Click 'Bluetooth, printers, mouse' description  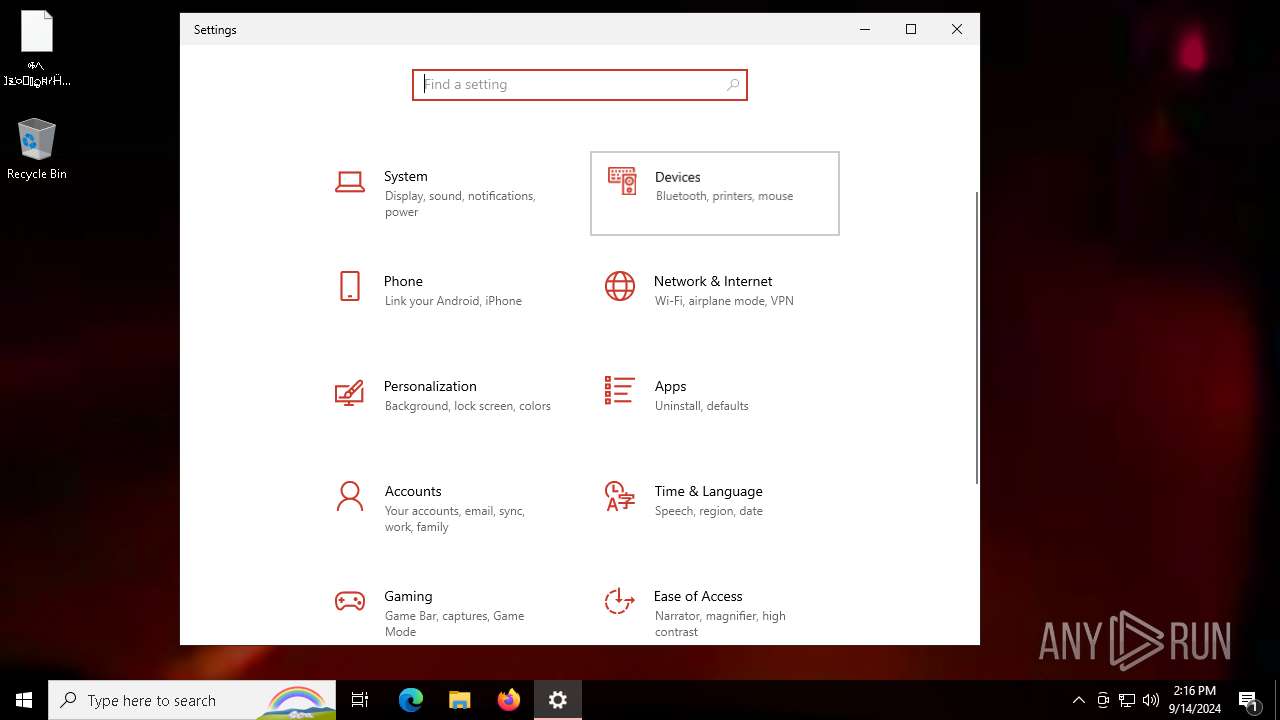pos(724,196)
